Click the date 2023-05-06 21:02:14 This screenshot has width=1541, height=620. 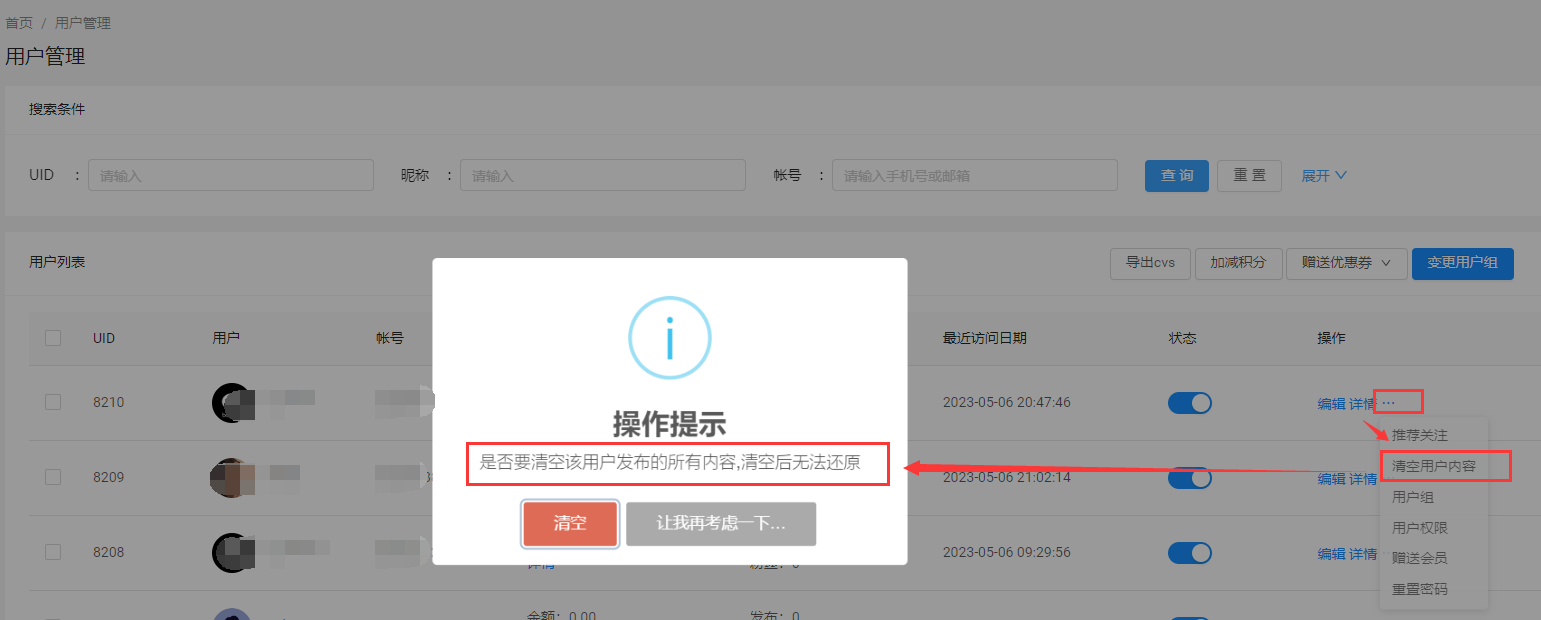(1007, 477)
